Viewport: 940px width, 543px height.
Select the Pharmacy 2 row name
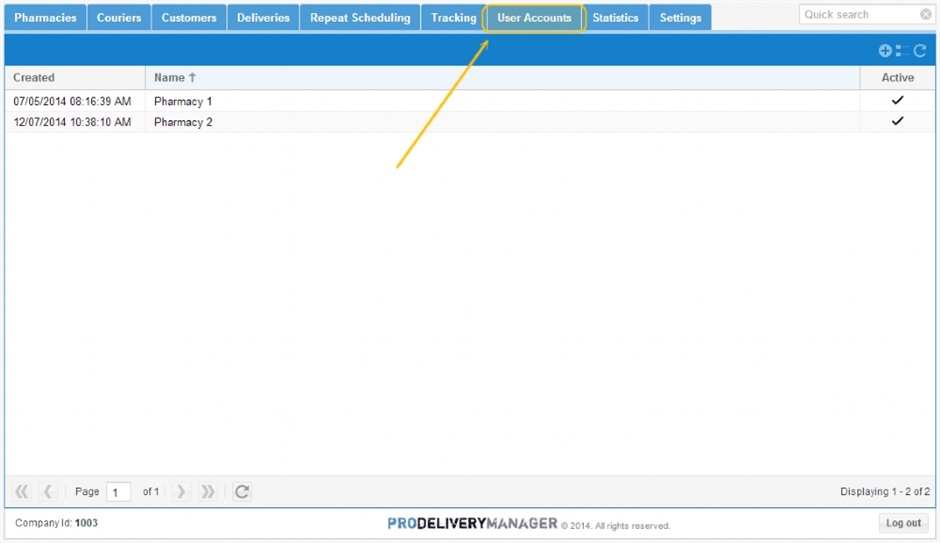[183, 122]
